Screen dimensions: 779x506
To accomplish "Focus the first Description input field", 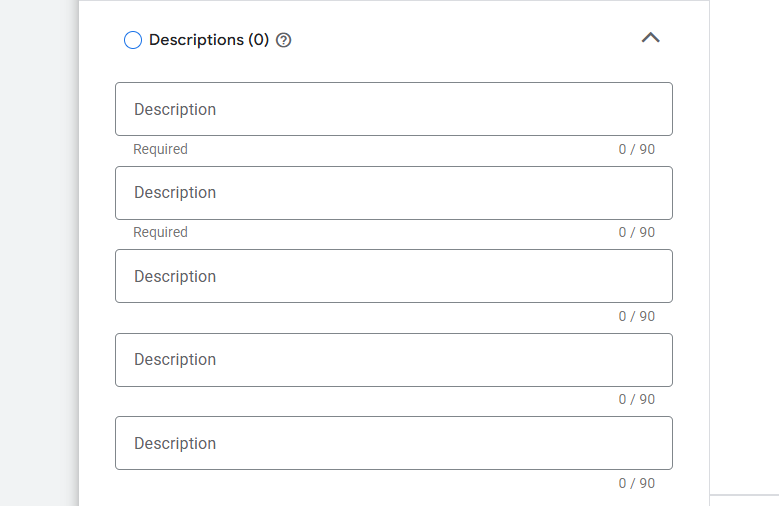I will tap(393, 109).
